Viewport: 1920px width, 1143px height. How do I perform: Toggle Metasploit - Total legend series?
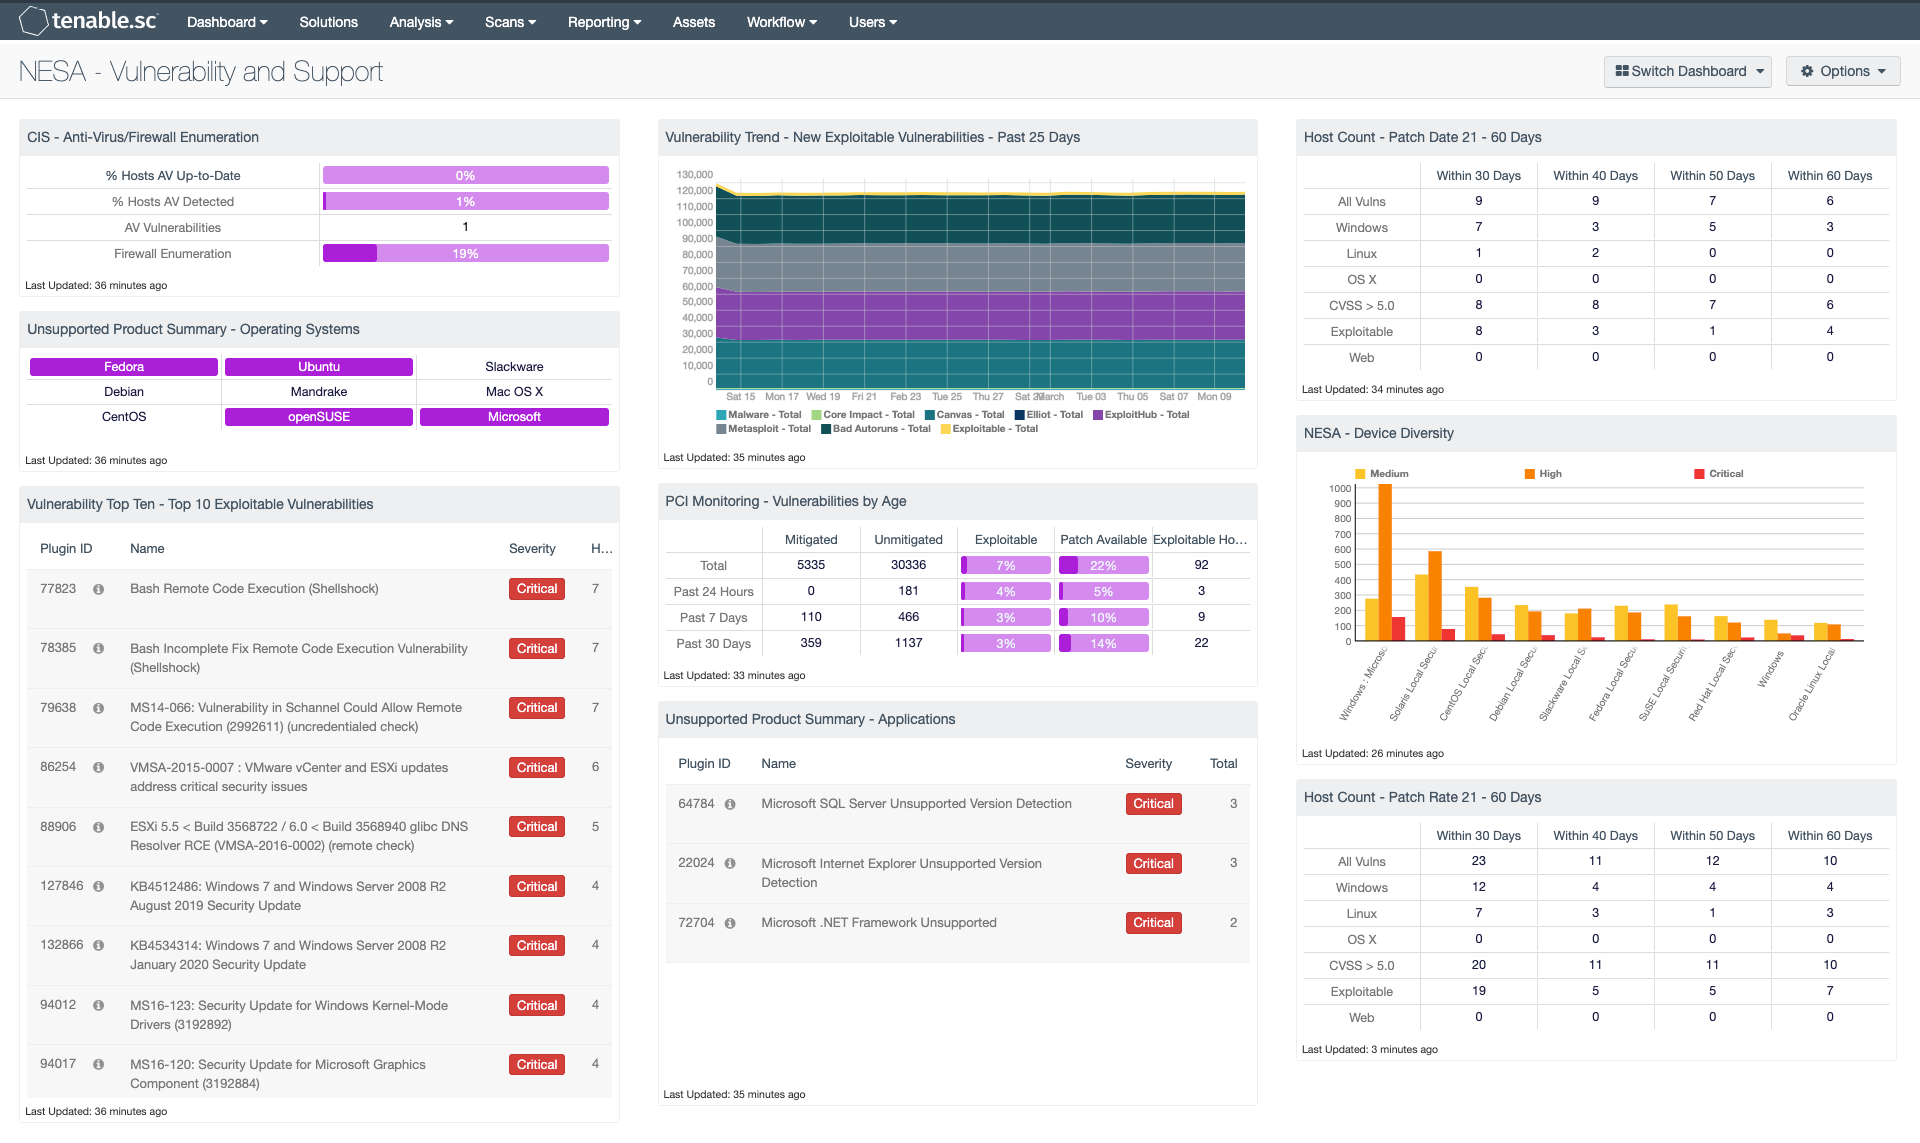click(x=763, y=429)
